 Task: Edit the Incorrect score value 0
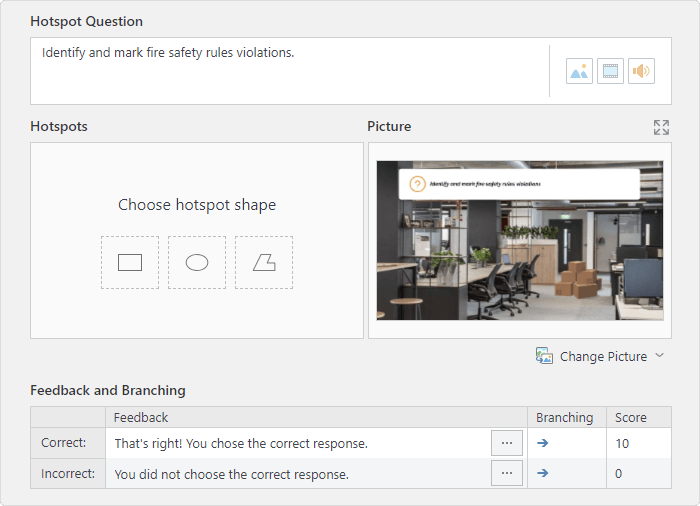[638, 473]
